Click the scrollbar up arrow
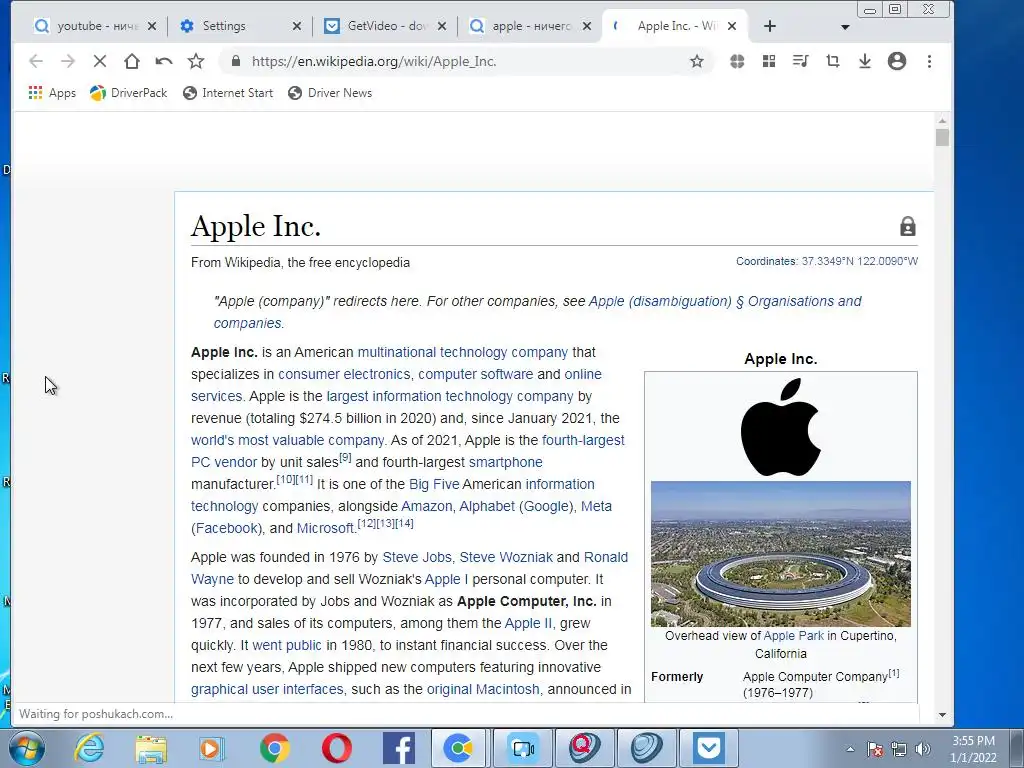Viewport: 1024px width, 768px height. point(942,120)
